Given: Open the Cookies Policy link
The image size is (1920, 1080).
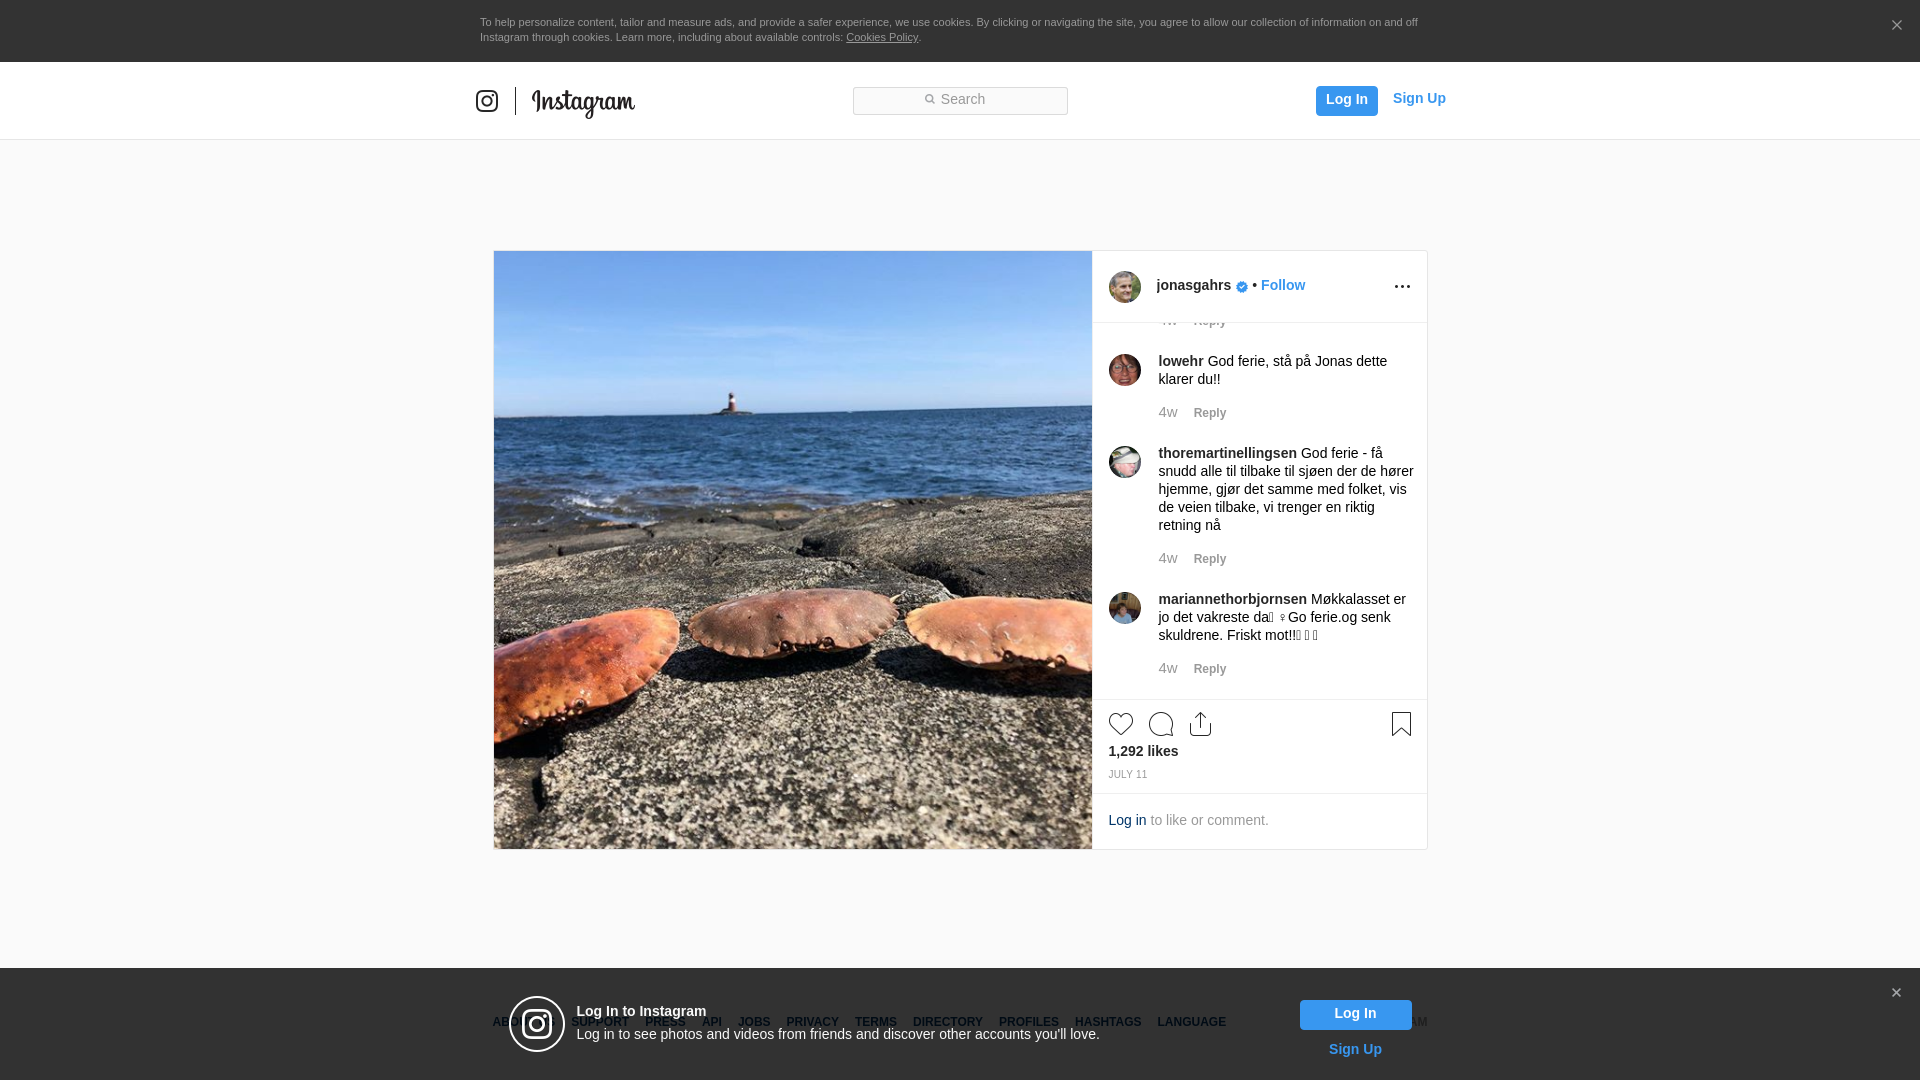Looking at the screenshot, I should point(882,38).
